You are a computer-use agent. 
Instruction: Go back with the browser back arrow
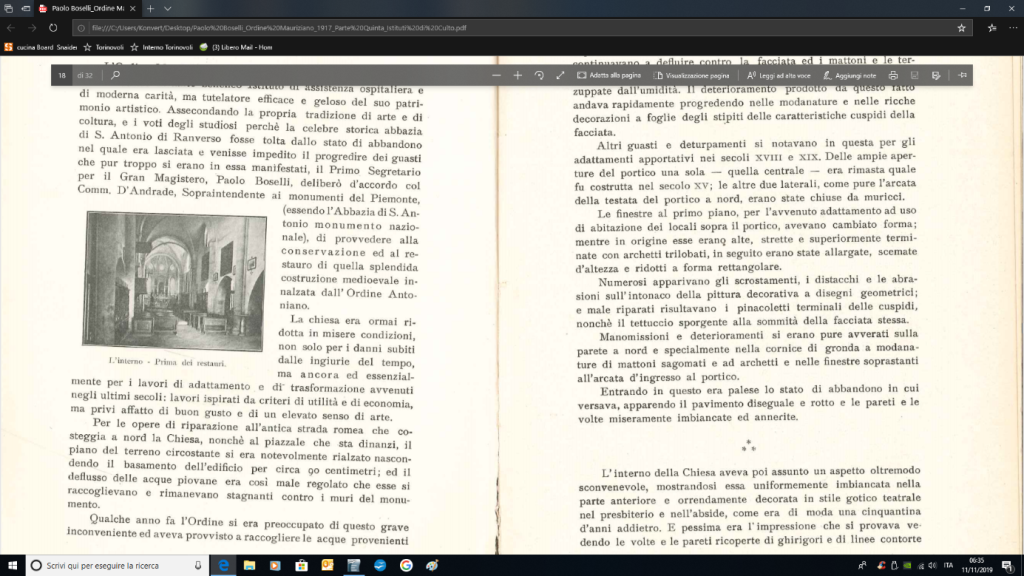(x=11, y=28)
